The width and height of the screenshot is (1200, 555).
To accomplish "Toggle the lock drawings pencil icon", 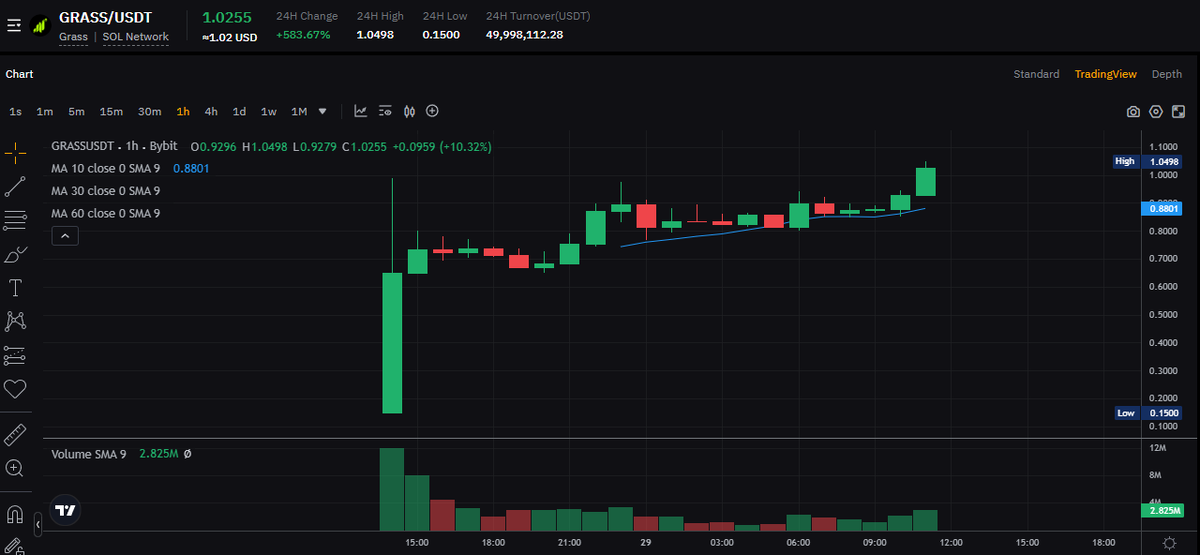I will (15, 547).
